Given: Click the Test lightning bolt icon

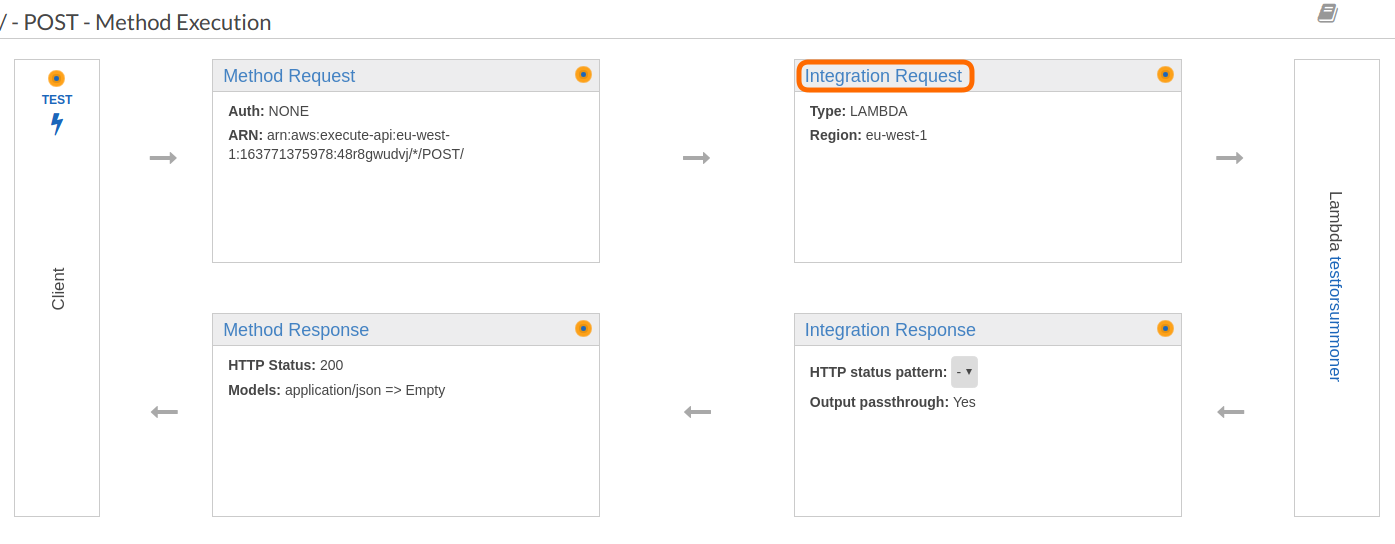Looking at the screenshot, I should 57,124.
